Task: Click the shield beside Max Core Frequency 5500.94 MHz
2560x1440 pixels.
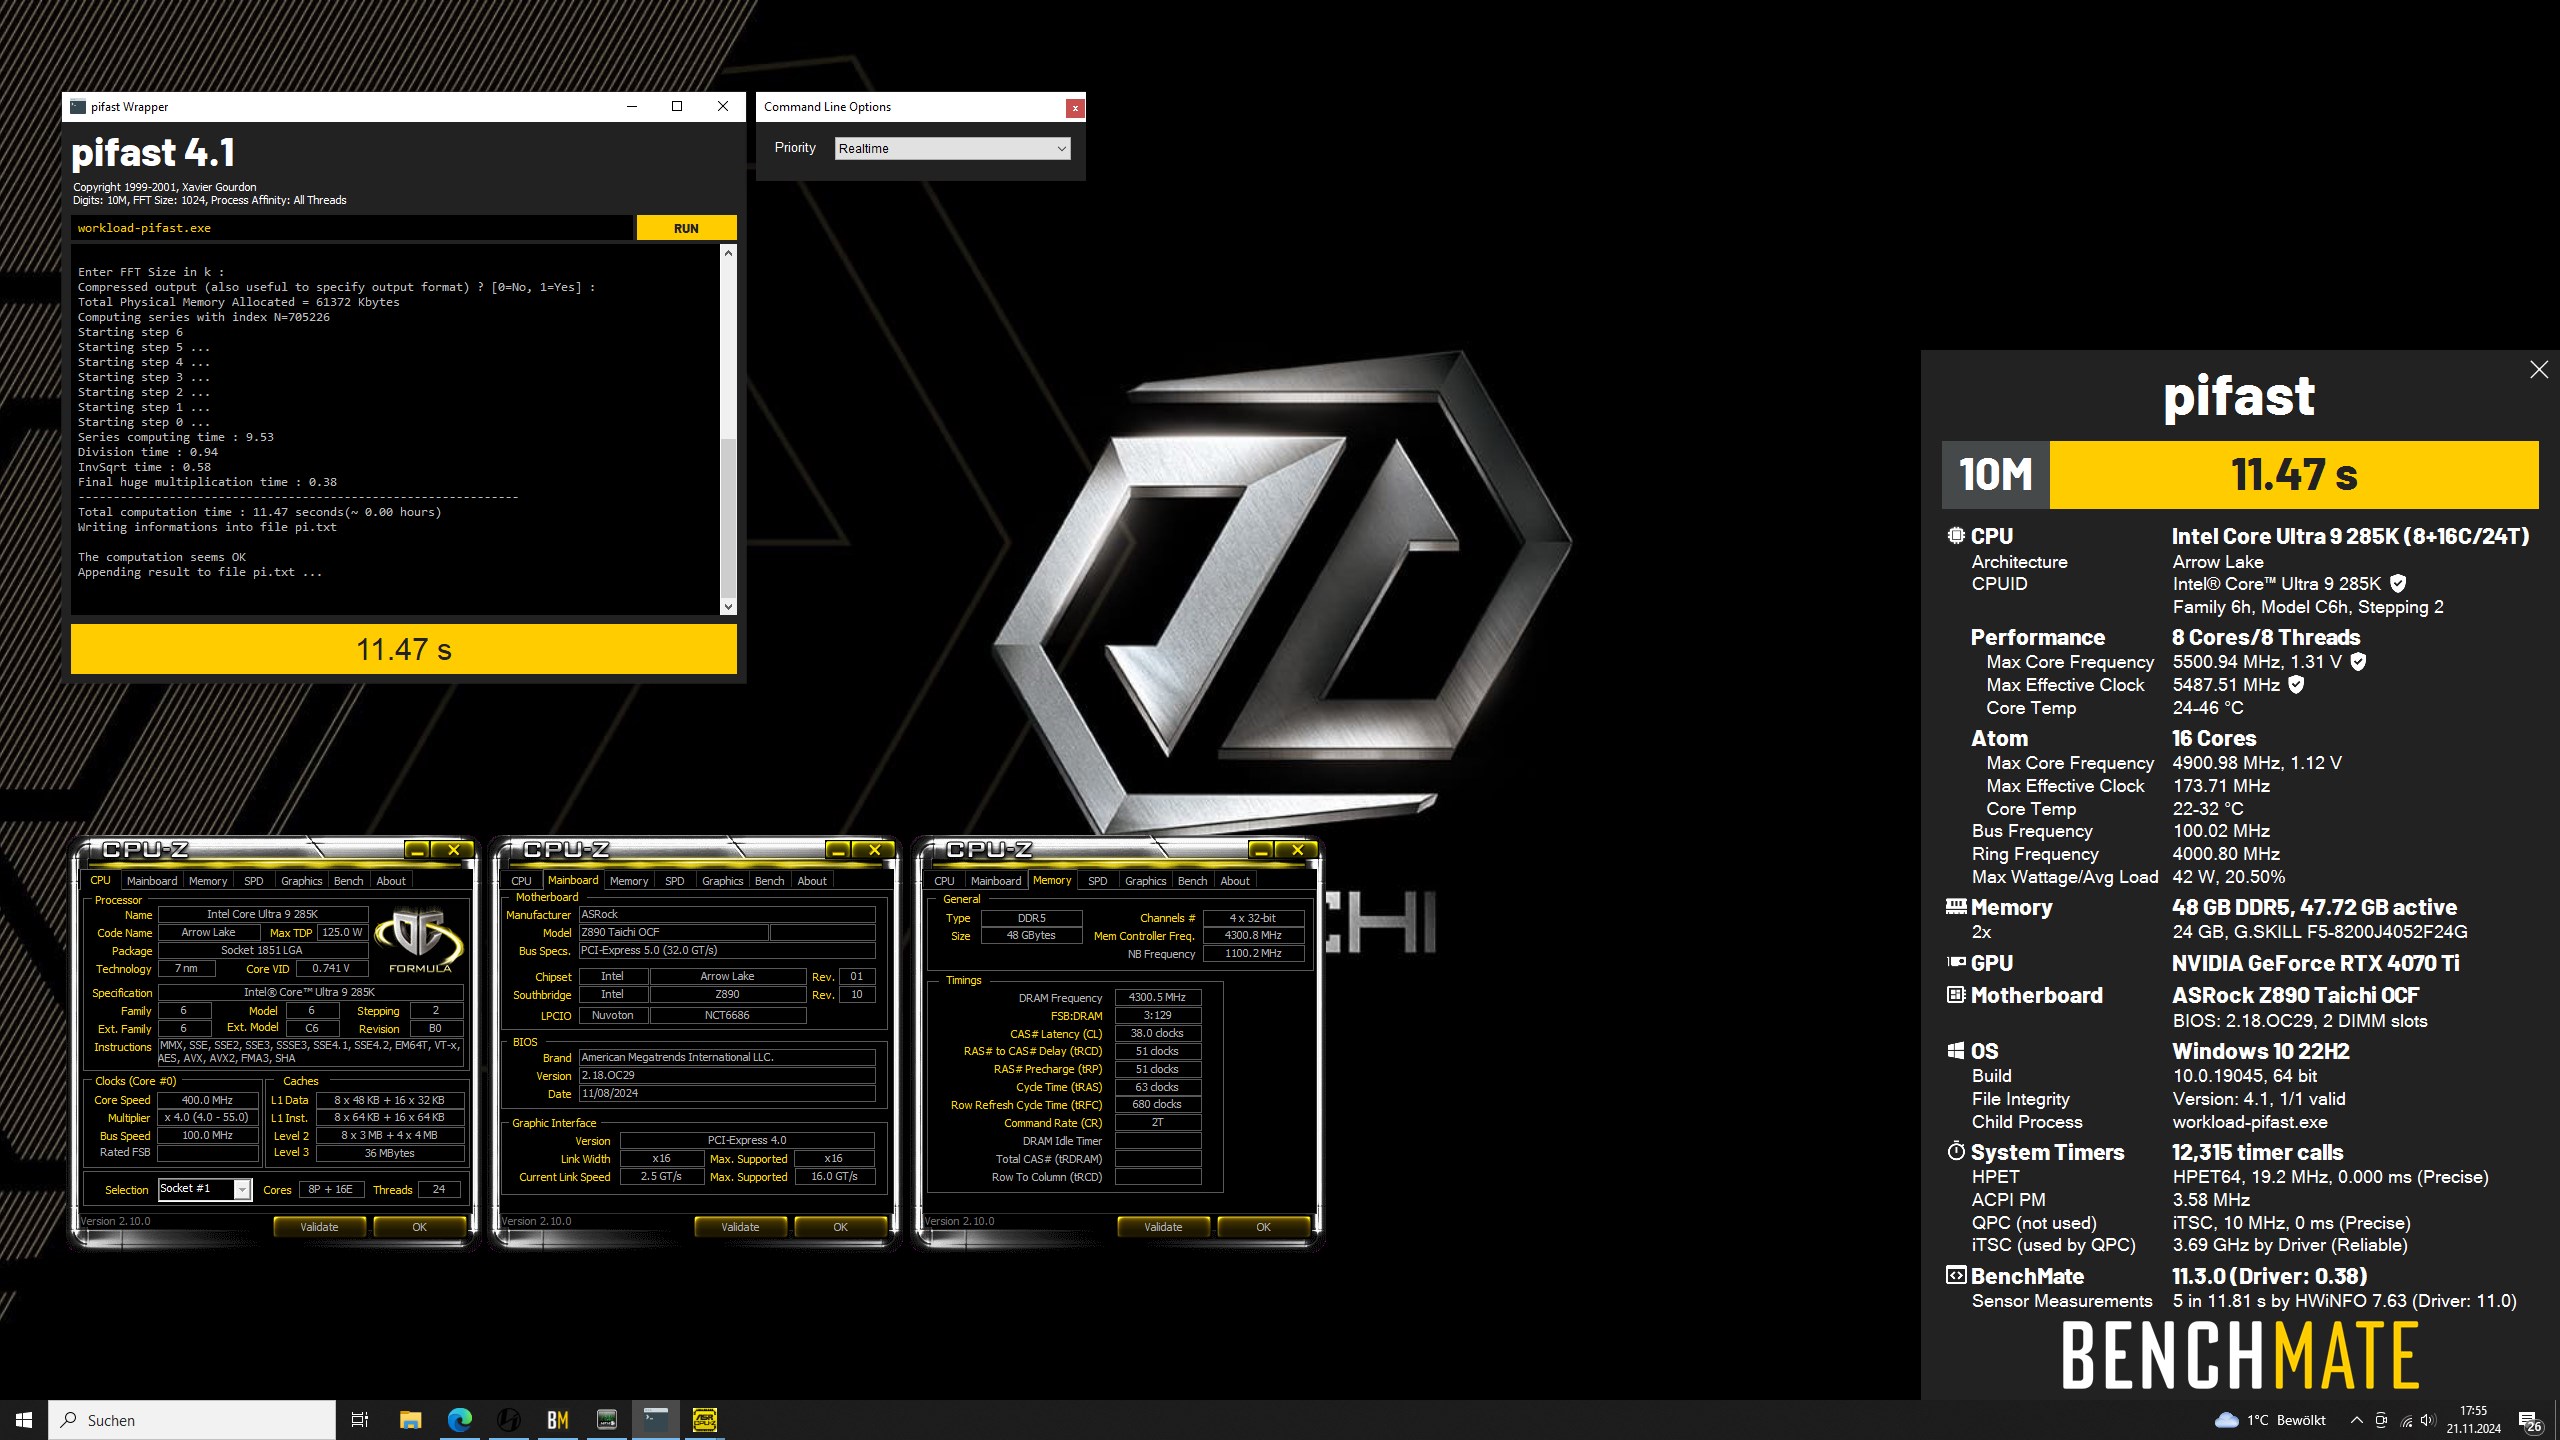Action: (2358, 661)
